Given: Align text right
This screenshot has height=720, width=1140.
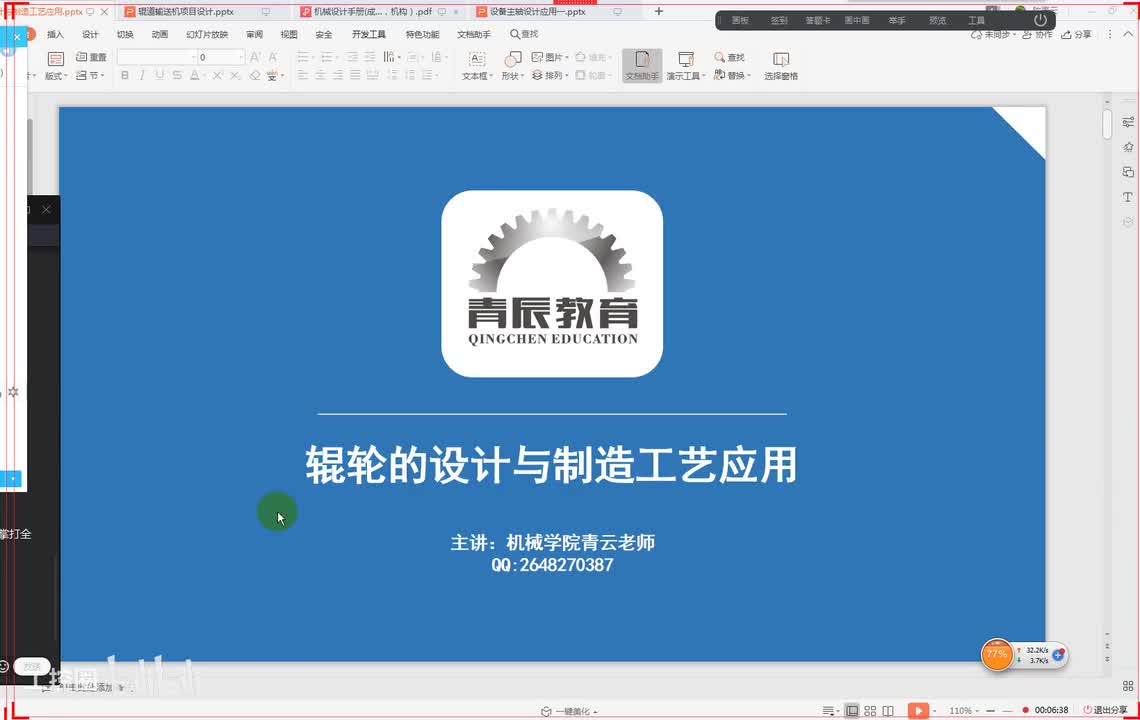Looking at the screenshot, I should click(338, 75).
